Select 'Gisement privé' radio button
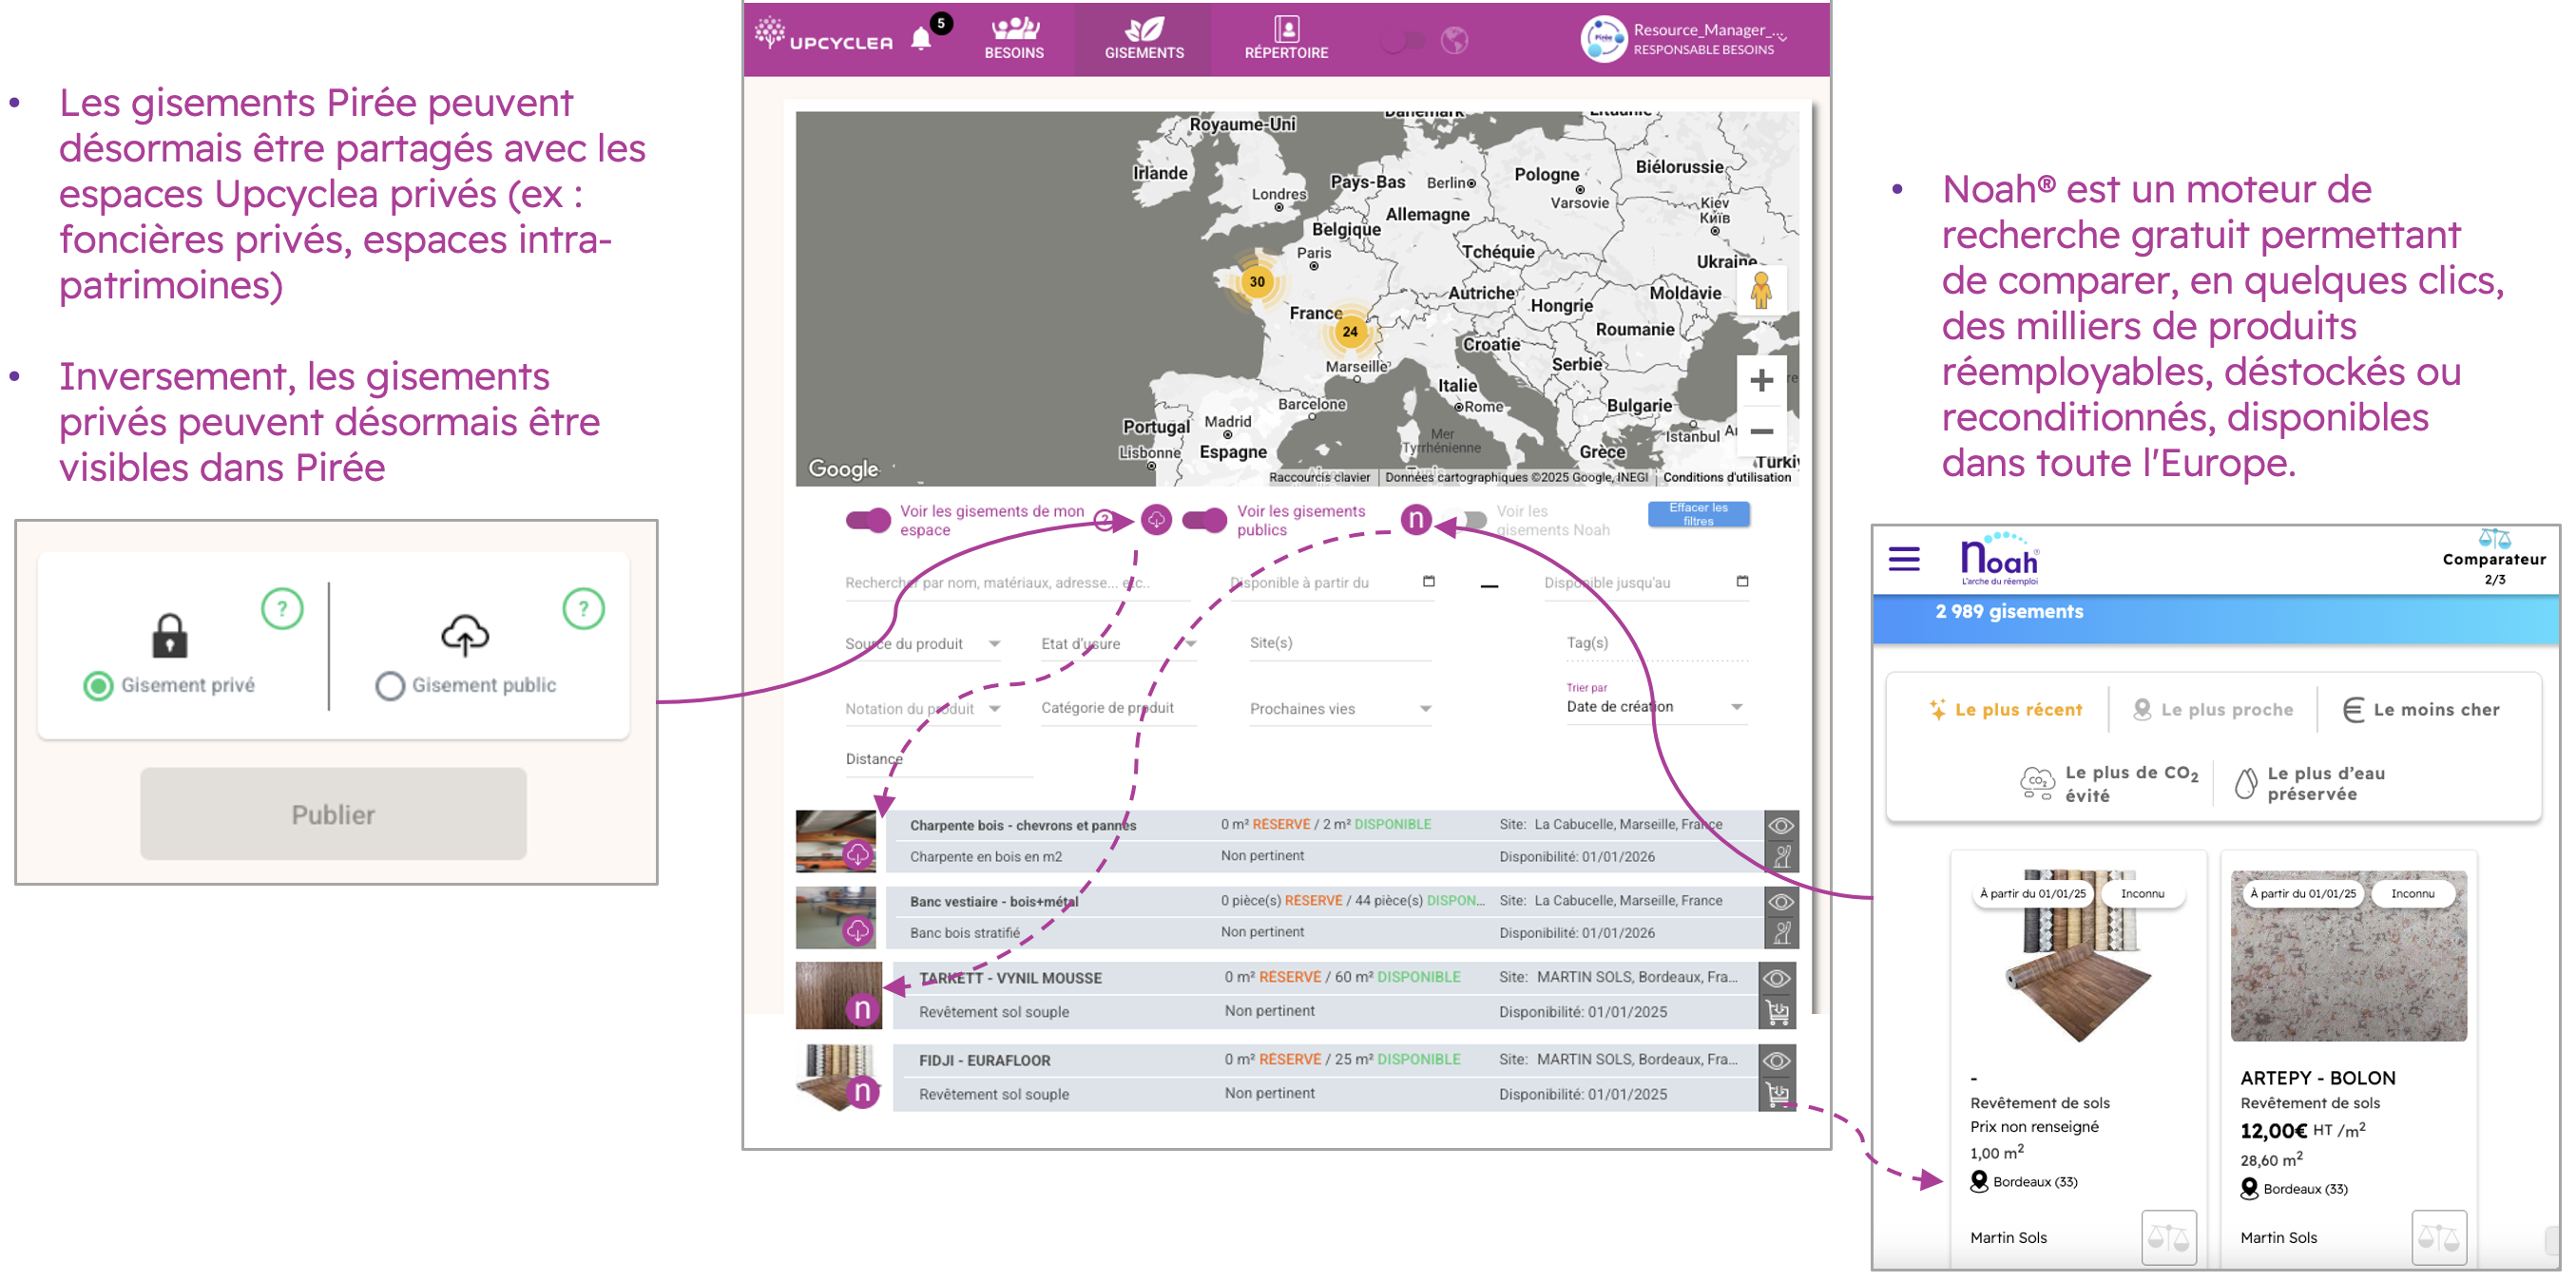This screenshot has height=1281, width=2576. coord(98,686)
